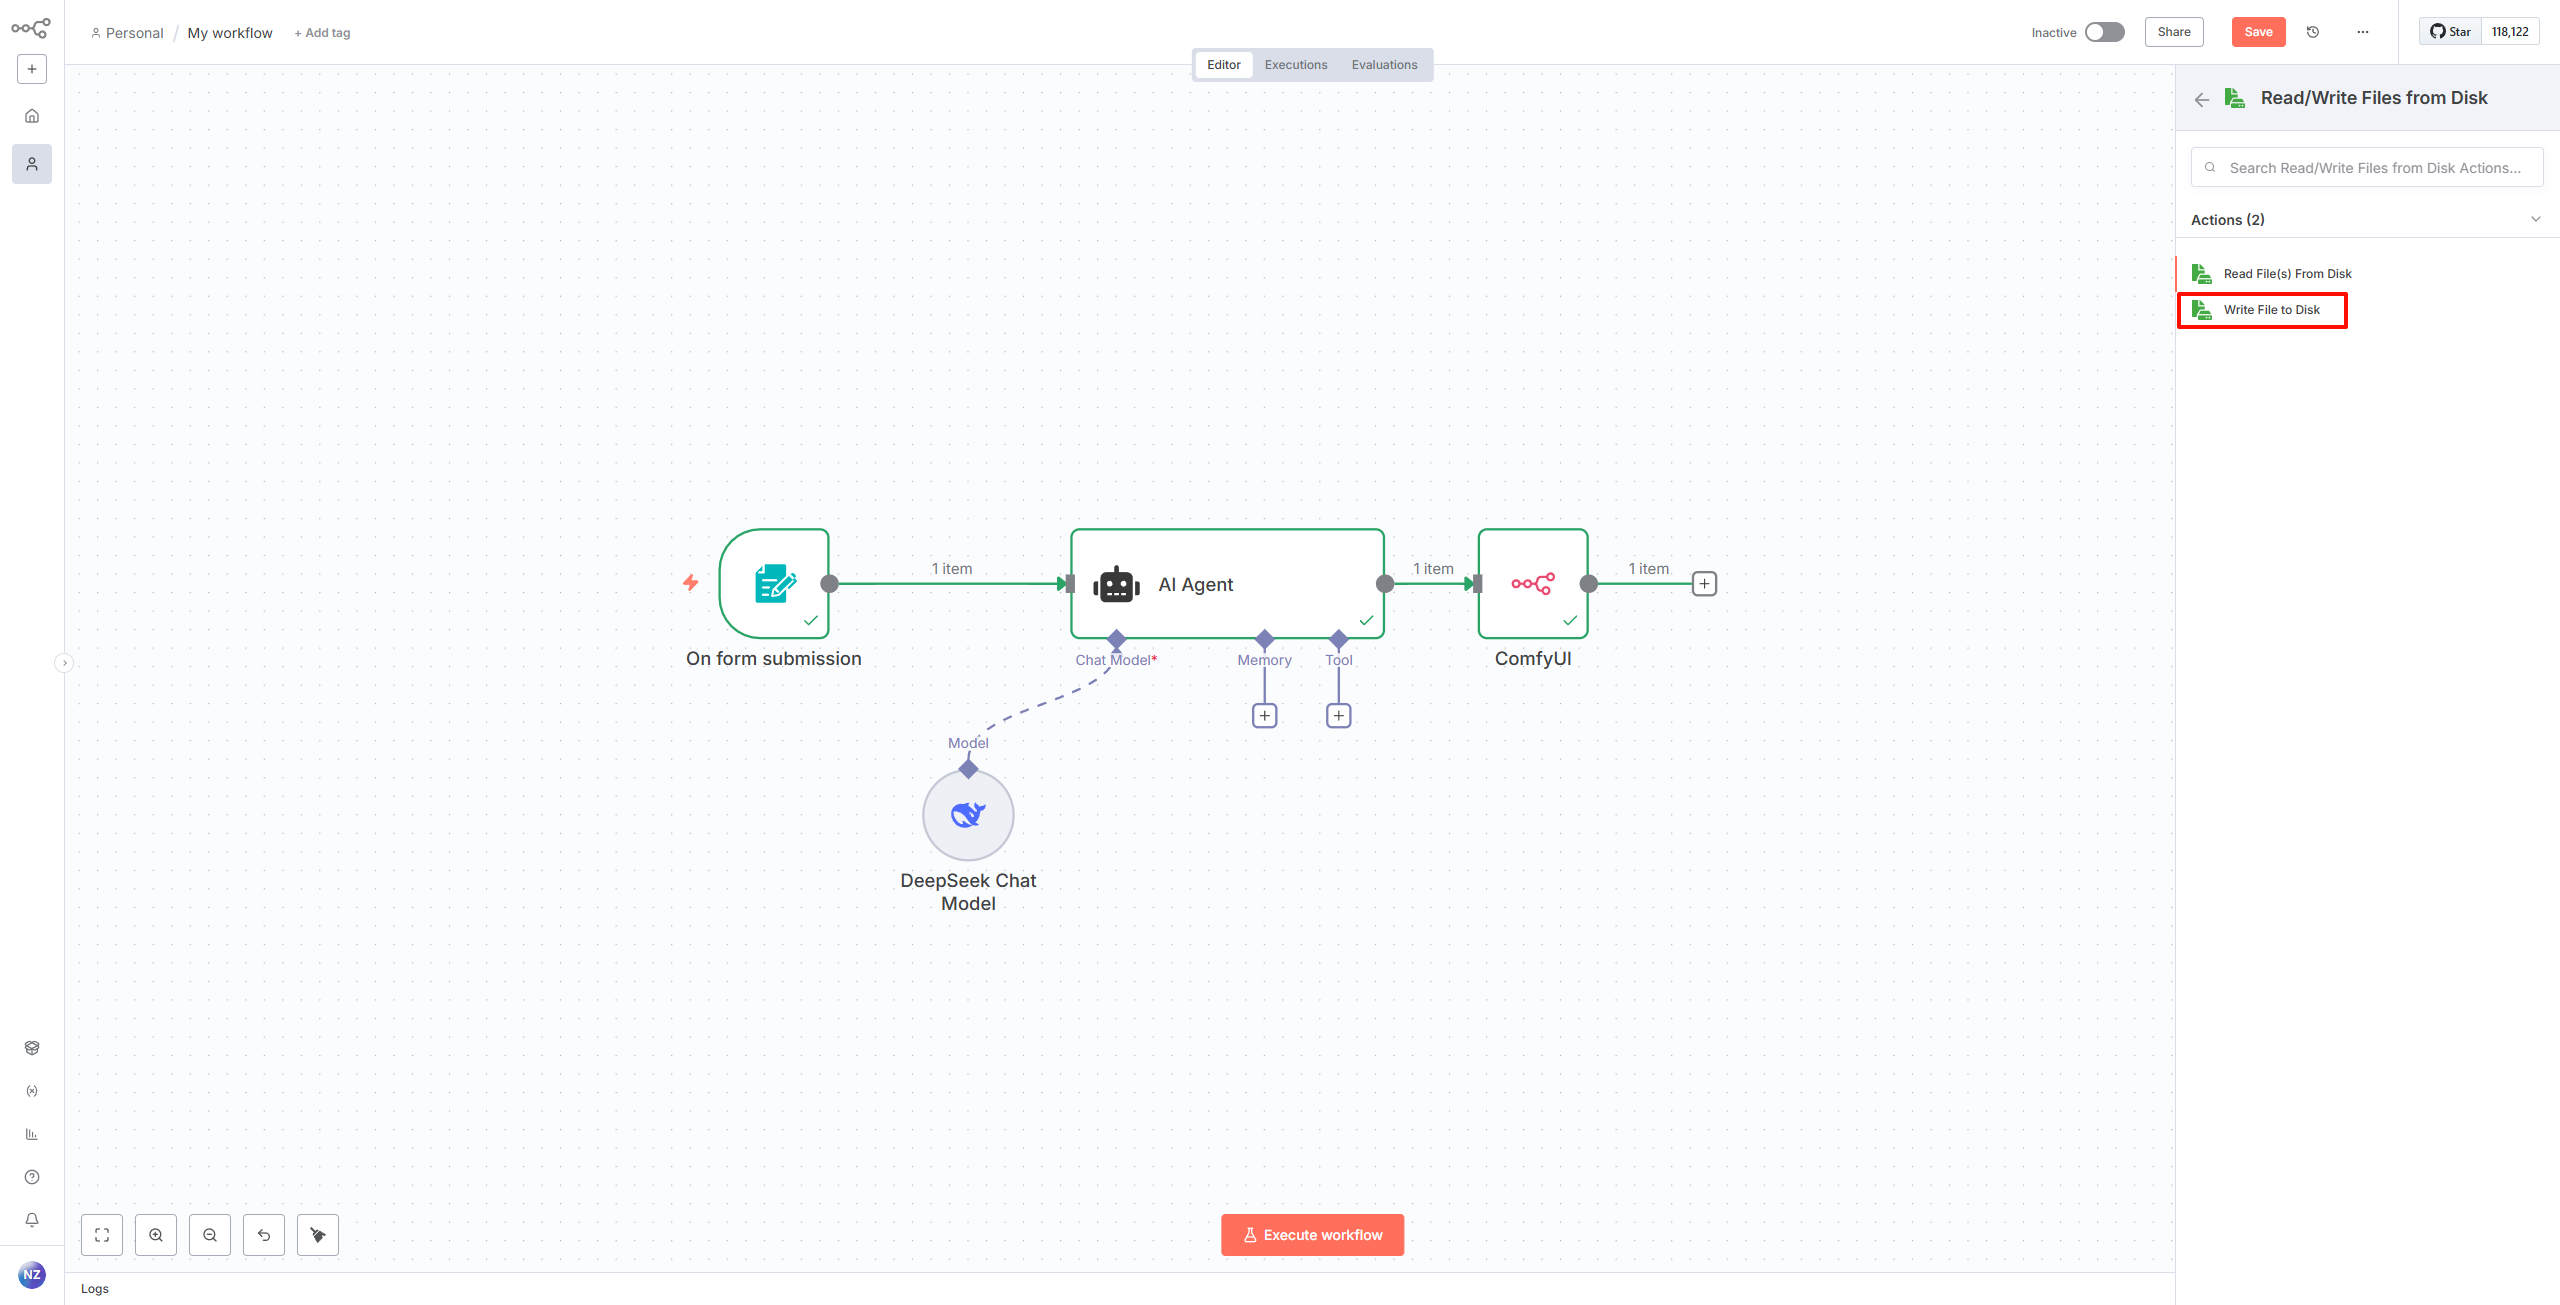Image resolution: width=2560 pixels, height=1305 pixels.
Task: Click the trigger lightning bolt icon
Action: coord(691,582)
